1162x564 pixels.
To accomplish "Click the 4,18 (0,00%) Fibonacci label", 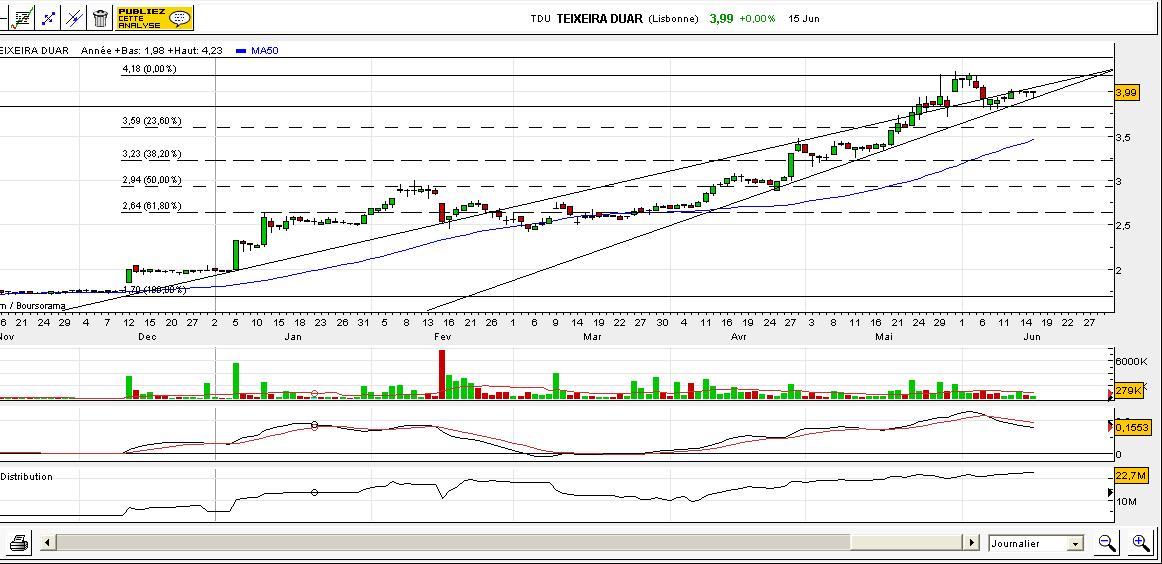I will click(149, 69).
